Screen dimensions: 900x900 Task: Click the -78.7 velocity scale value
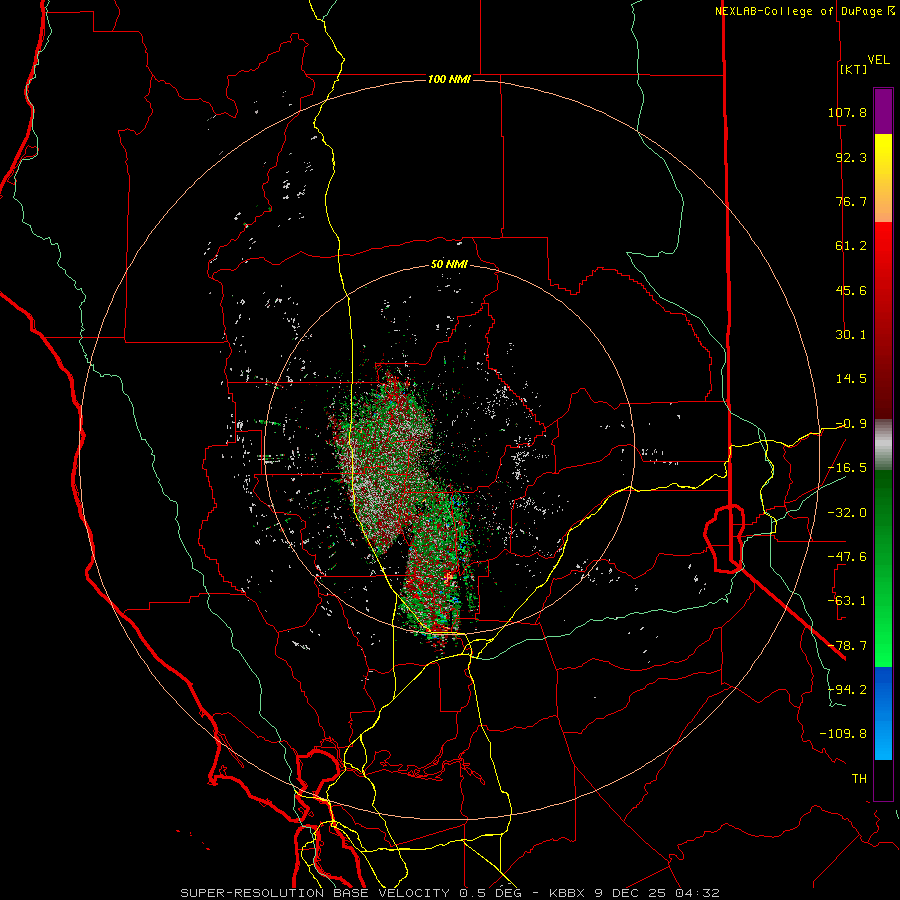pos(847,646)
